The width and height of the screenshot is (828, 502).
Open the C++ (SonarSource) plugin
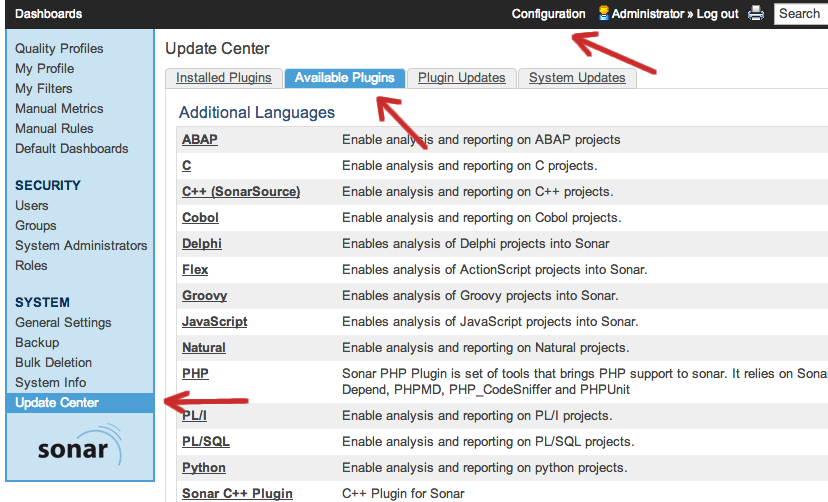point(241,191)
